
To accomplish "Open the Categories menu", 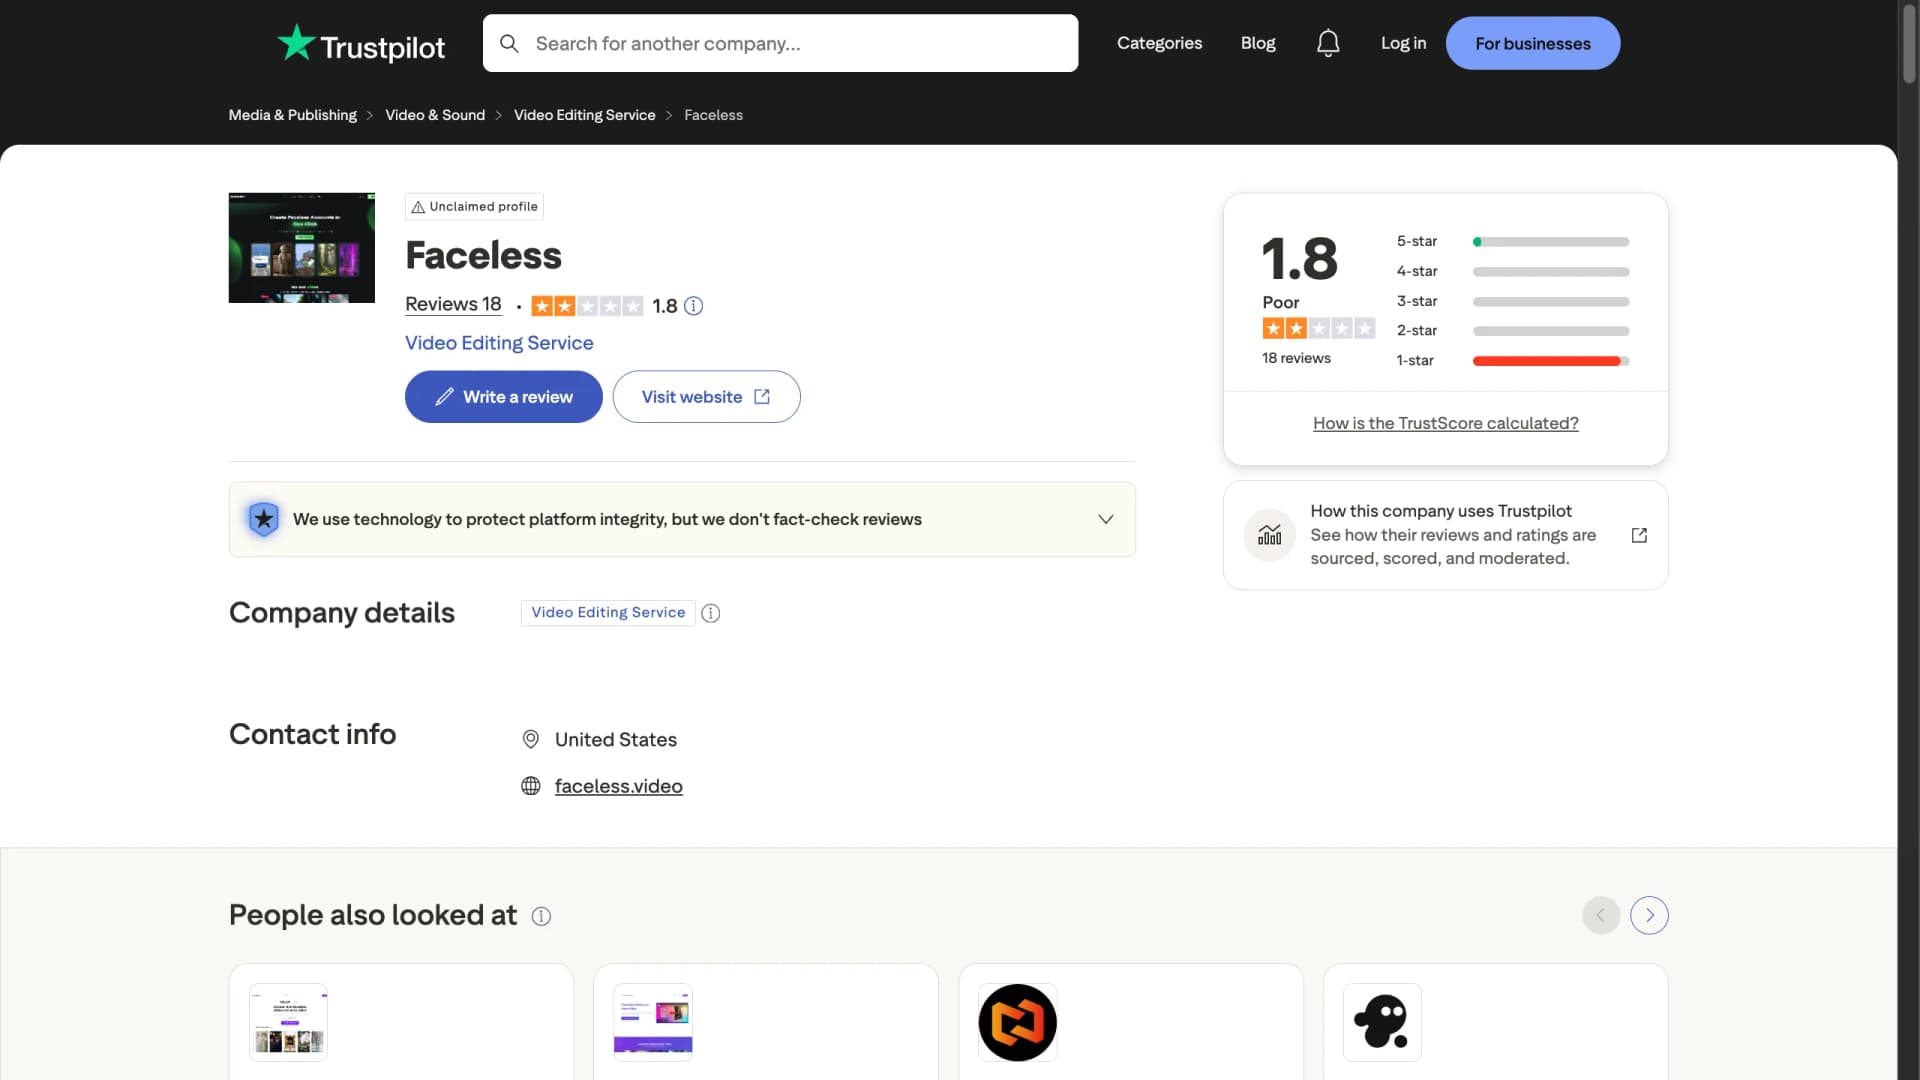I will pos(1160,43).
